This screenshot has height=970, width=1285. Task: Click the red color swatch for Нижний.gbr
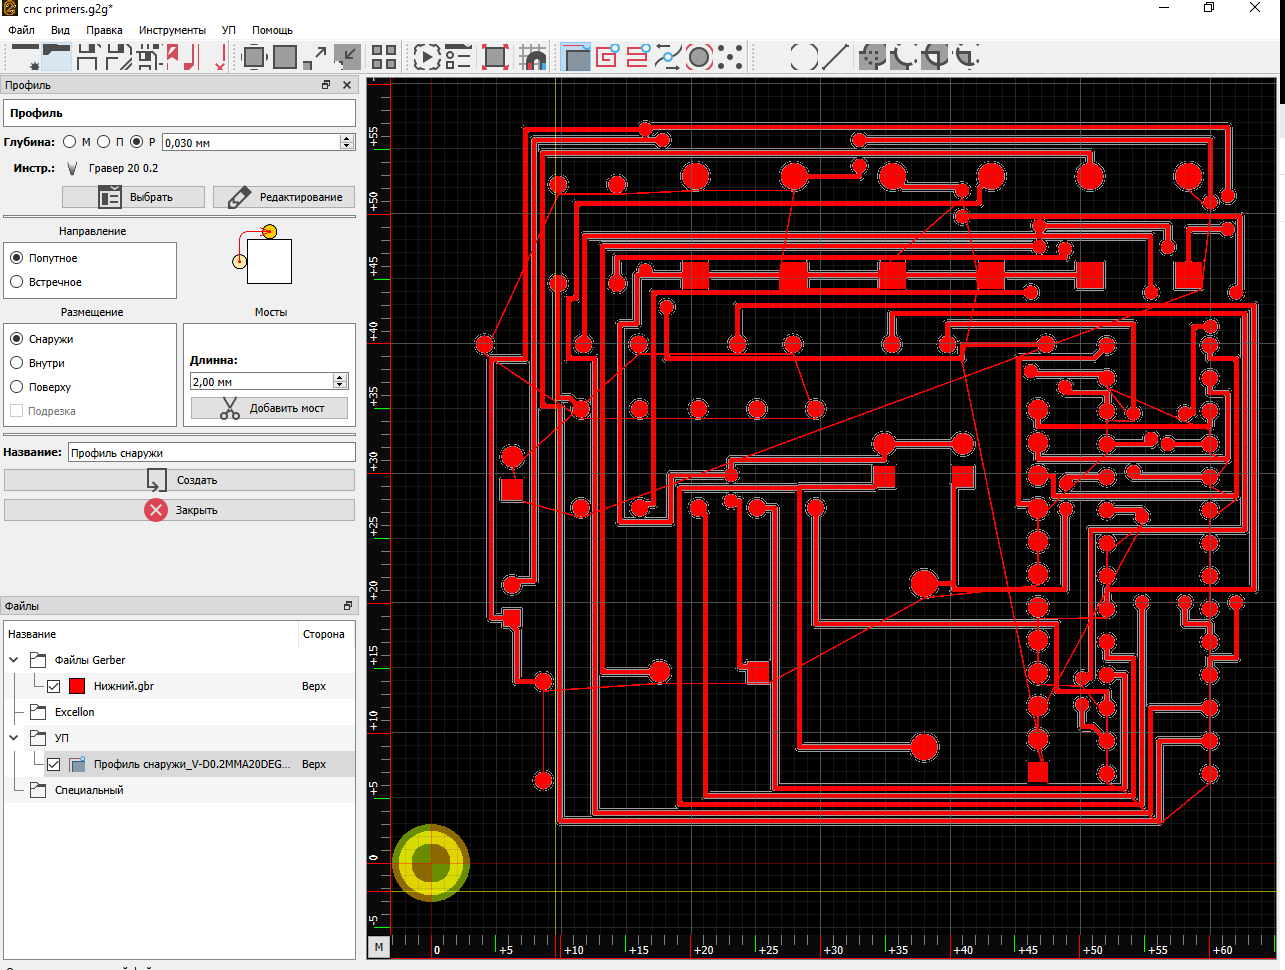pyautogui.click(x=77, y=686)
